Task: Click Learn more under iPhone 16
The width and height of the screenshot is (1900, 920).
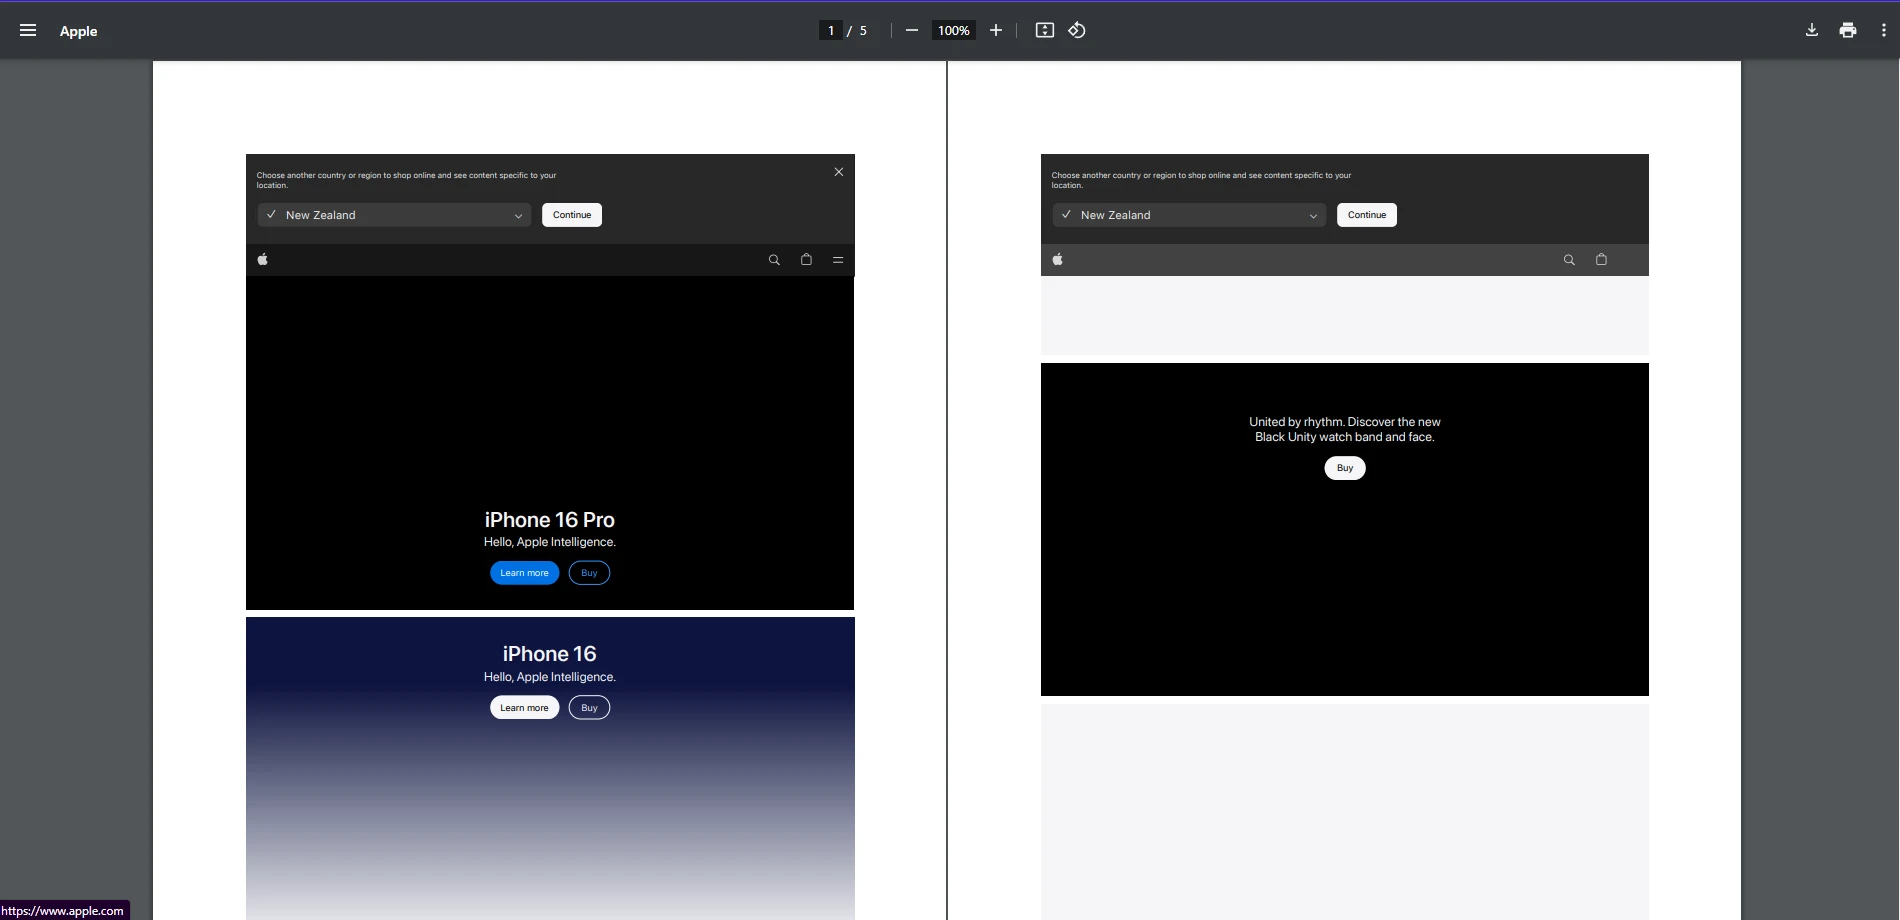Action: (x=524, y=708)
